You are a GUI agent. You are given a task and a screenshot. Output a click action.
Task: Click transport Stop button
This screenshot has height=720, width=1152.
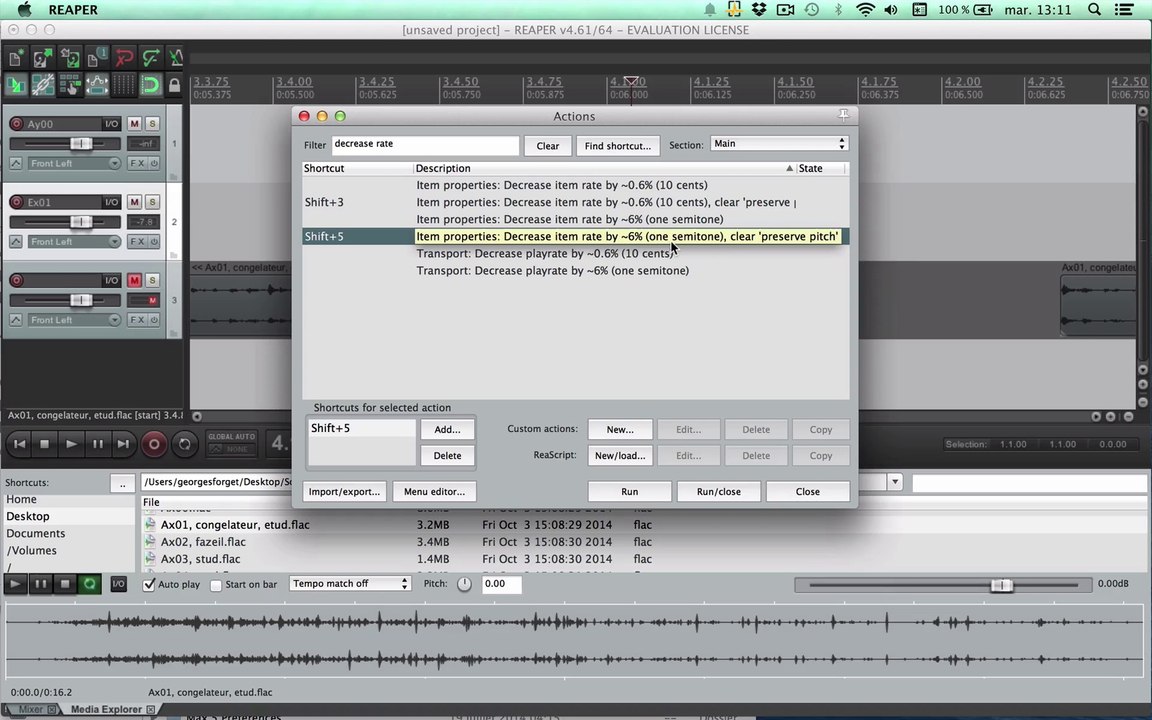44,444
